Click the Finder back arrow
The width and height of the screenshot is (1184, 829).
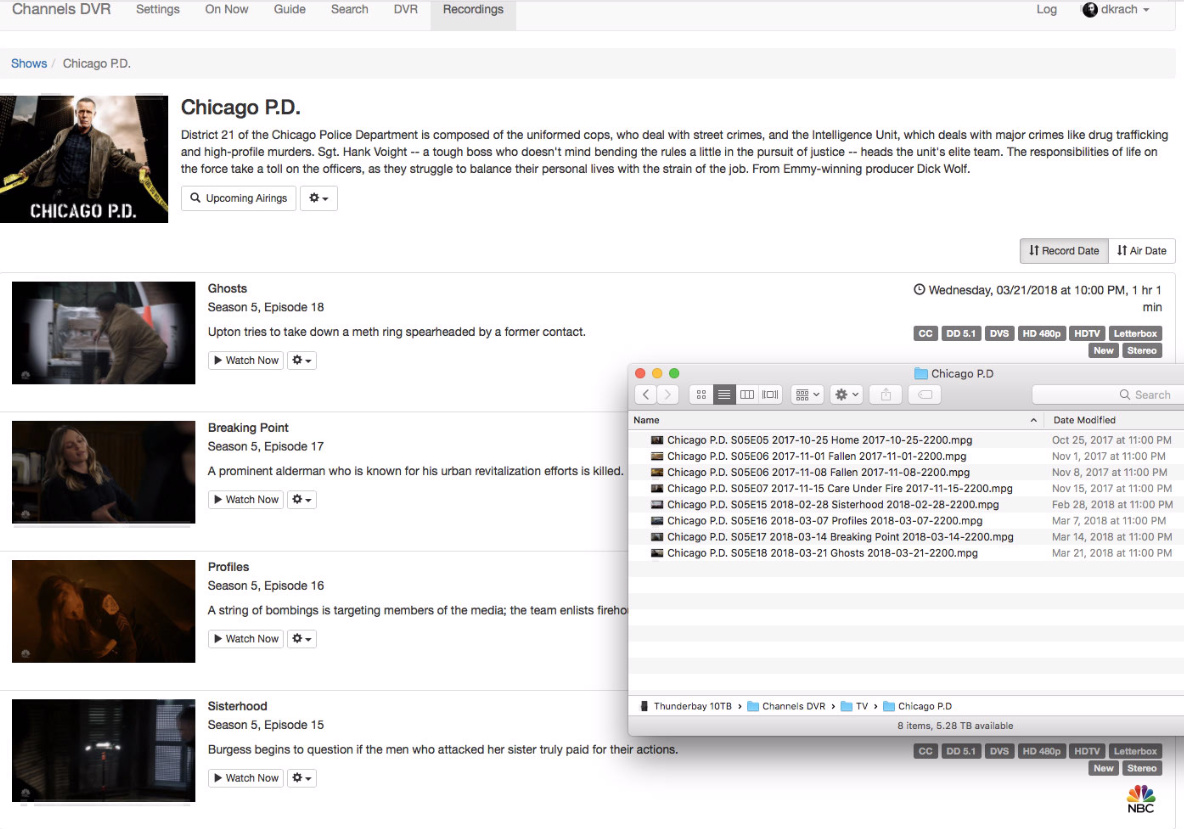click(x=646, y=395)
